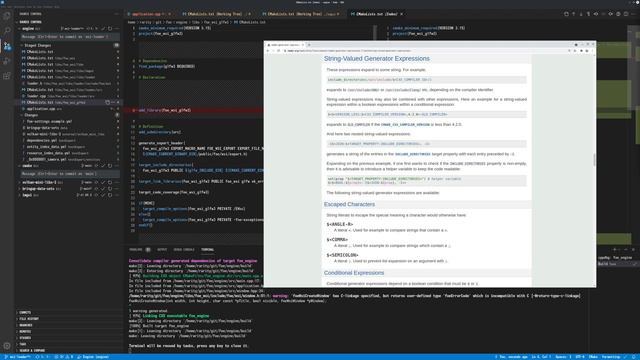Viewport: 640px width, 360px height.
Task: Refresh the engine repository
Action: pos(110,29)
